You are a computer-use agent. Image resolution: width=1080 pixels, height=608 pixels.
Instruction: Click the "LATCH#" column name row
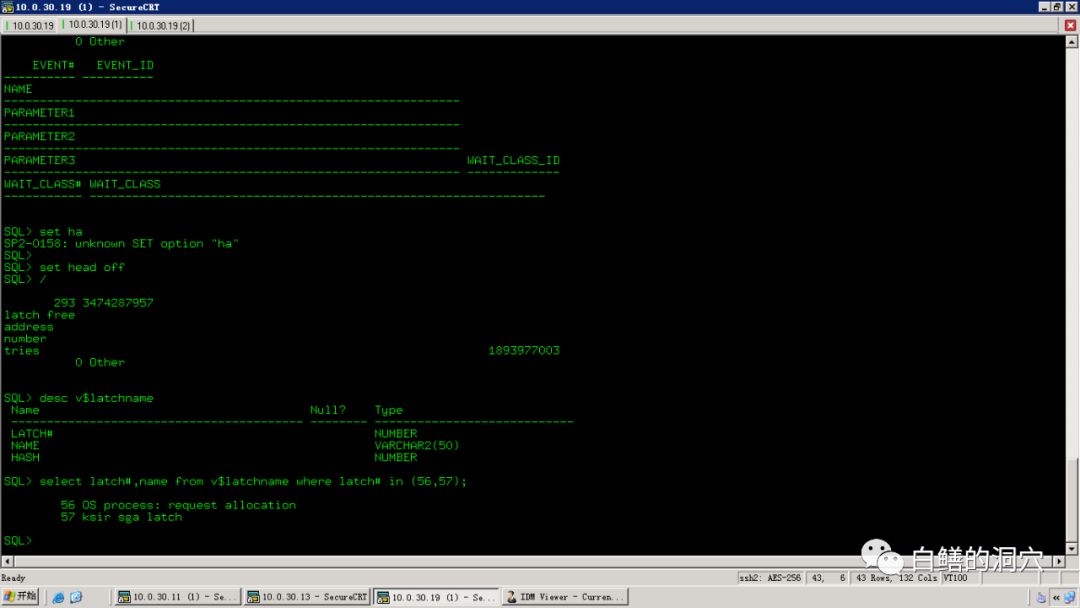click(x=32, y=434)
